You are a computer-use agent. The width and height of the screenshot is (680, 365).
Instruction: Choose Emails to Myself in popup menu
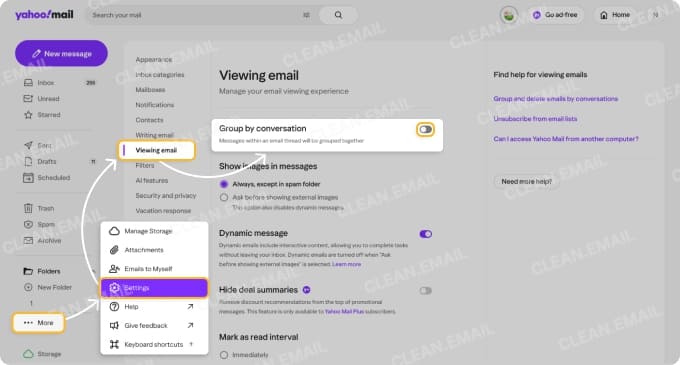click(x=154, y=269)
